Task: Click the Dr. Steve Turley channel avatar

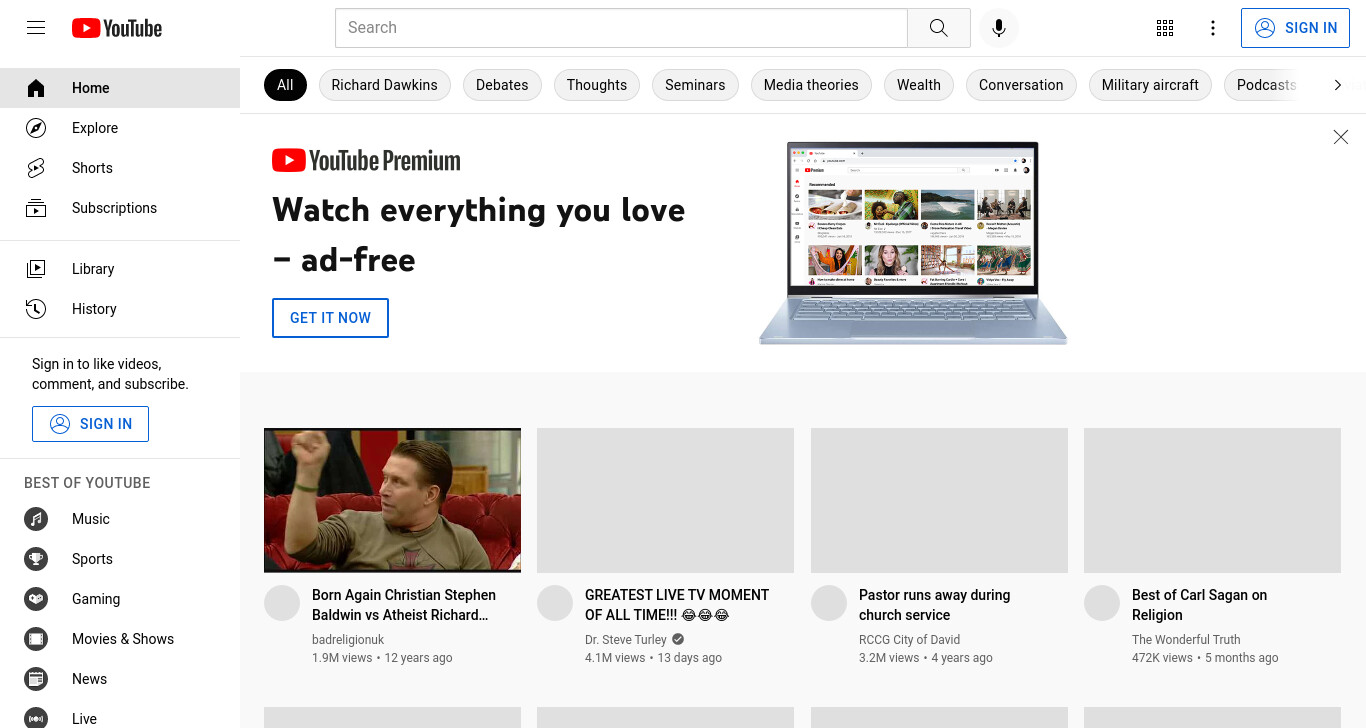Action: (555, 603)
